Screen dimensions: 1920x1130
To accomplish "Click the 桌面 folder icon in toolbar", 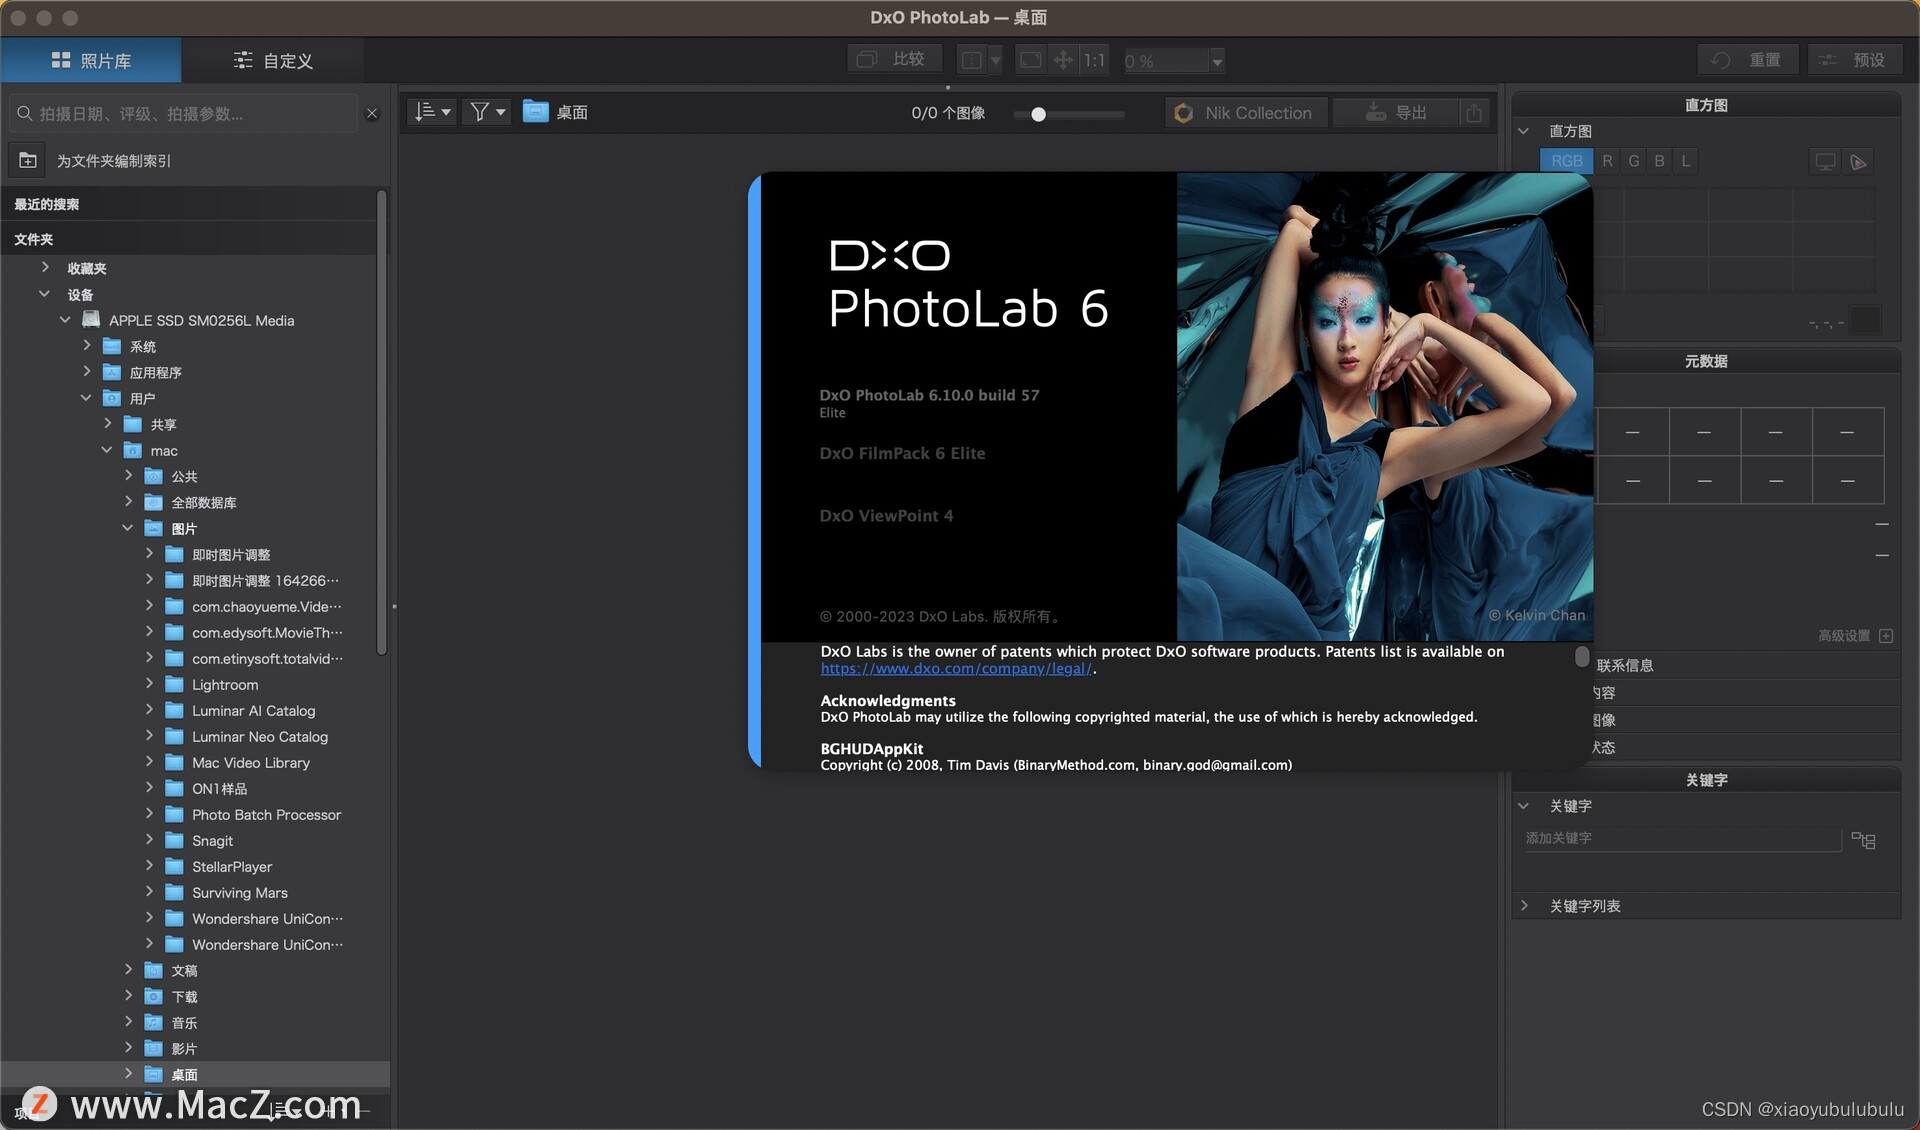I will [x=536, y=112].
